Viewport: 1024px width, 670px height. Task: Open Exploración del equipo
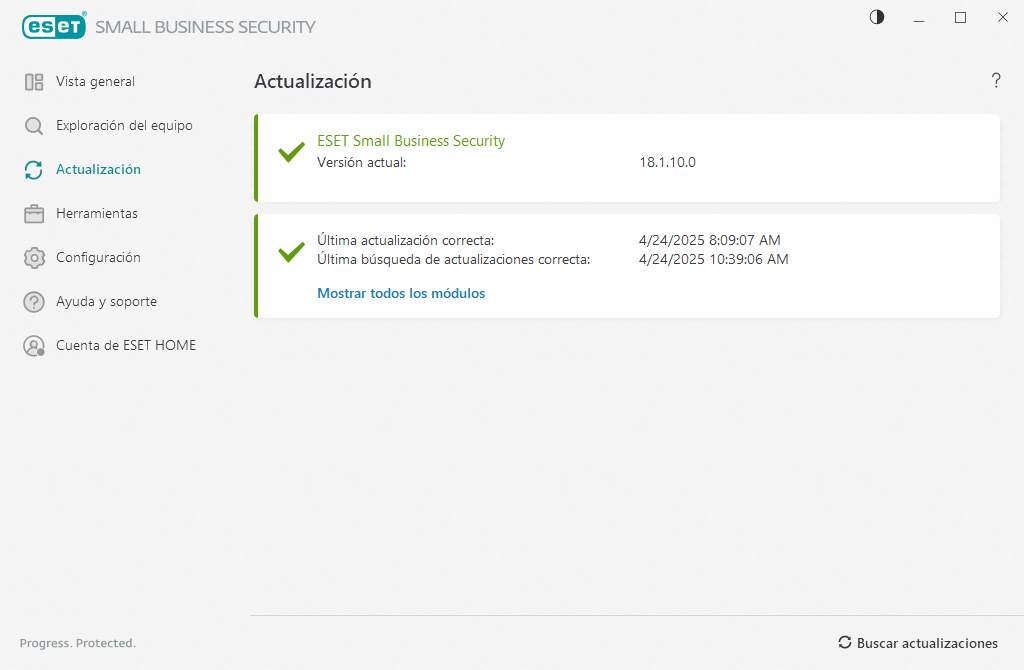point(114,125)
